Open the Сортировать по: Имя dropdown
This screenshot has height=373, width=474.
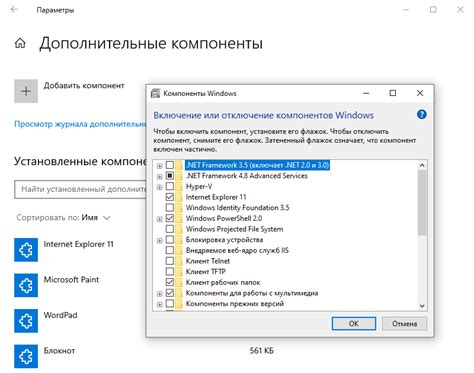(x=63, y=218)
